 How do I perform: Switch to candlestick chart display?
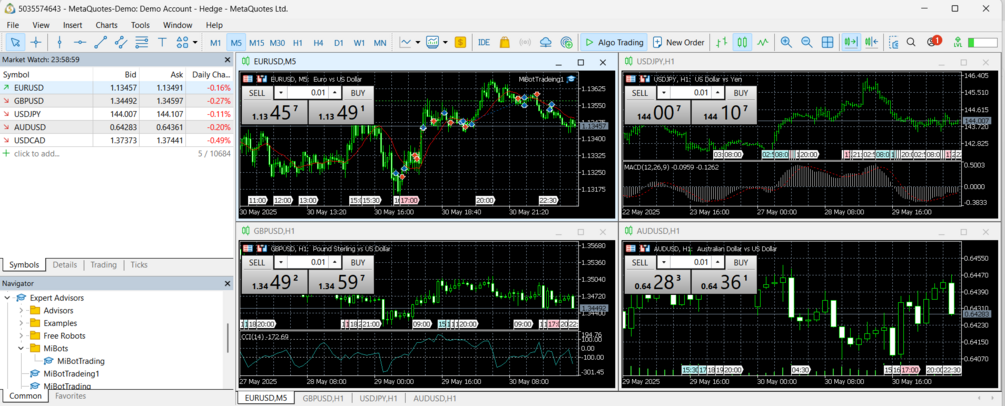(742, 42)
